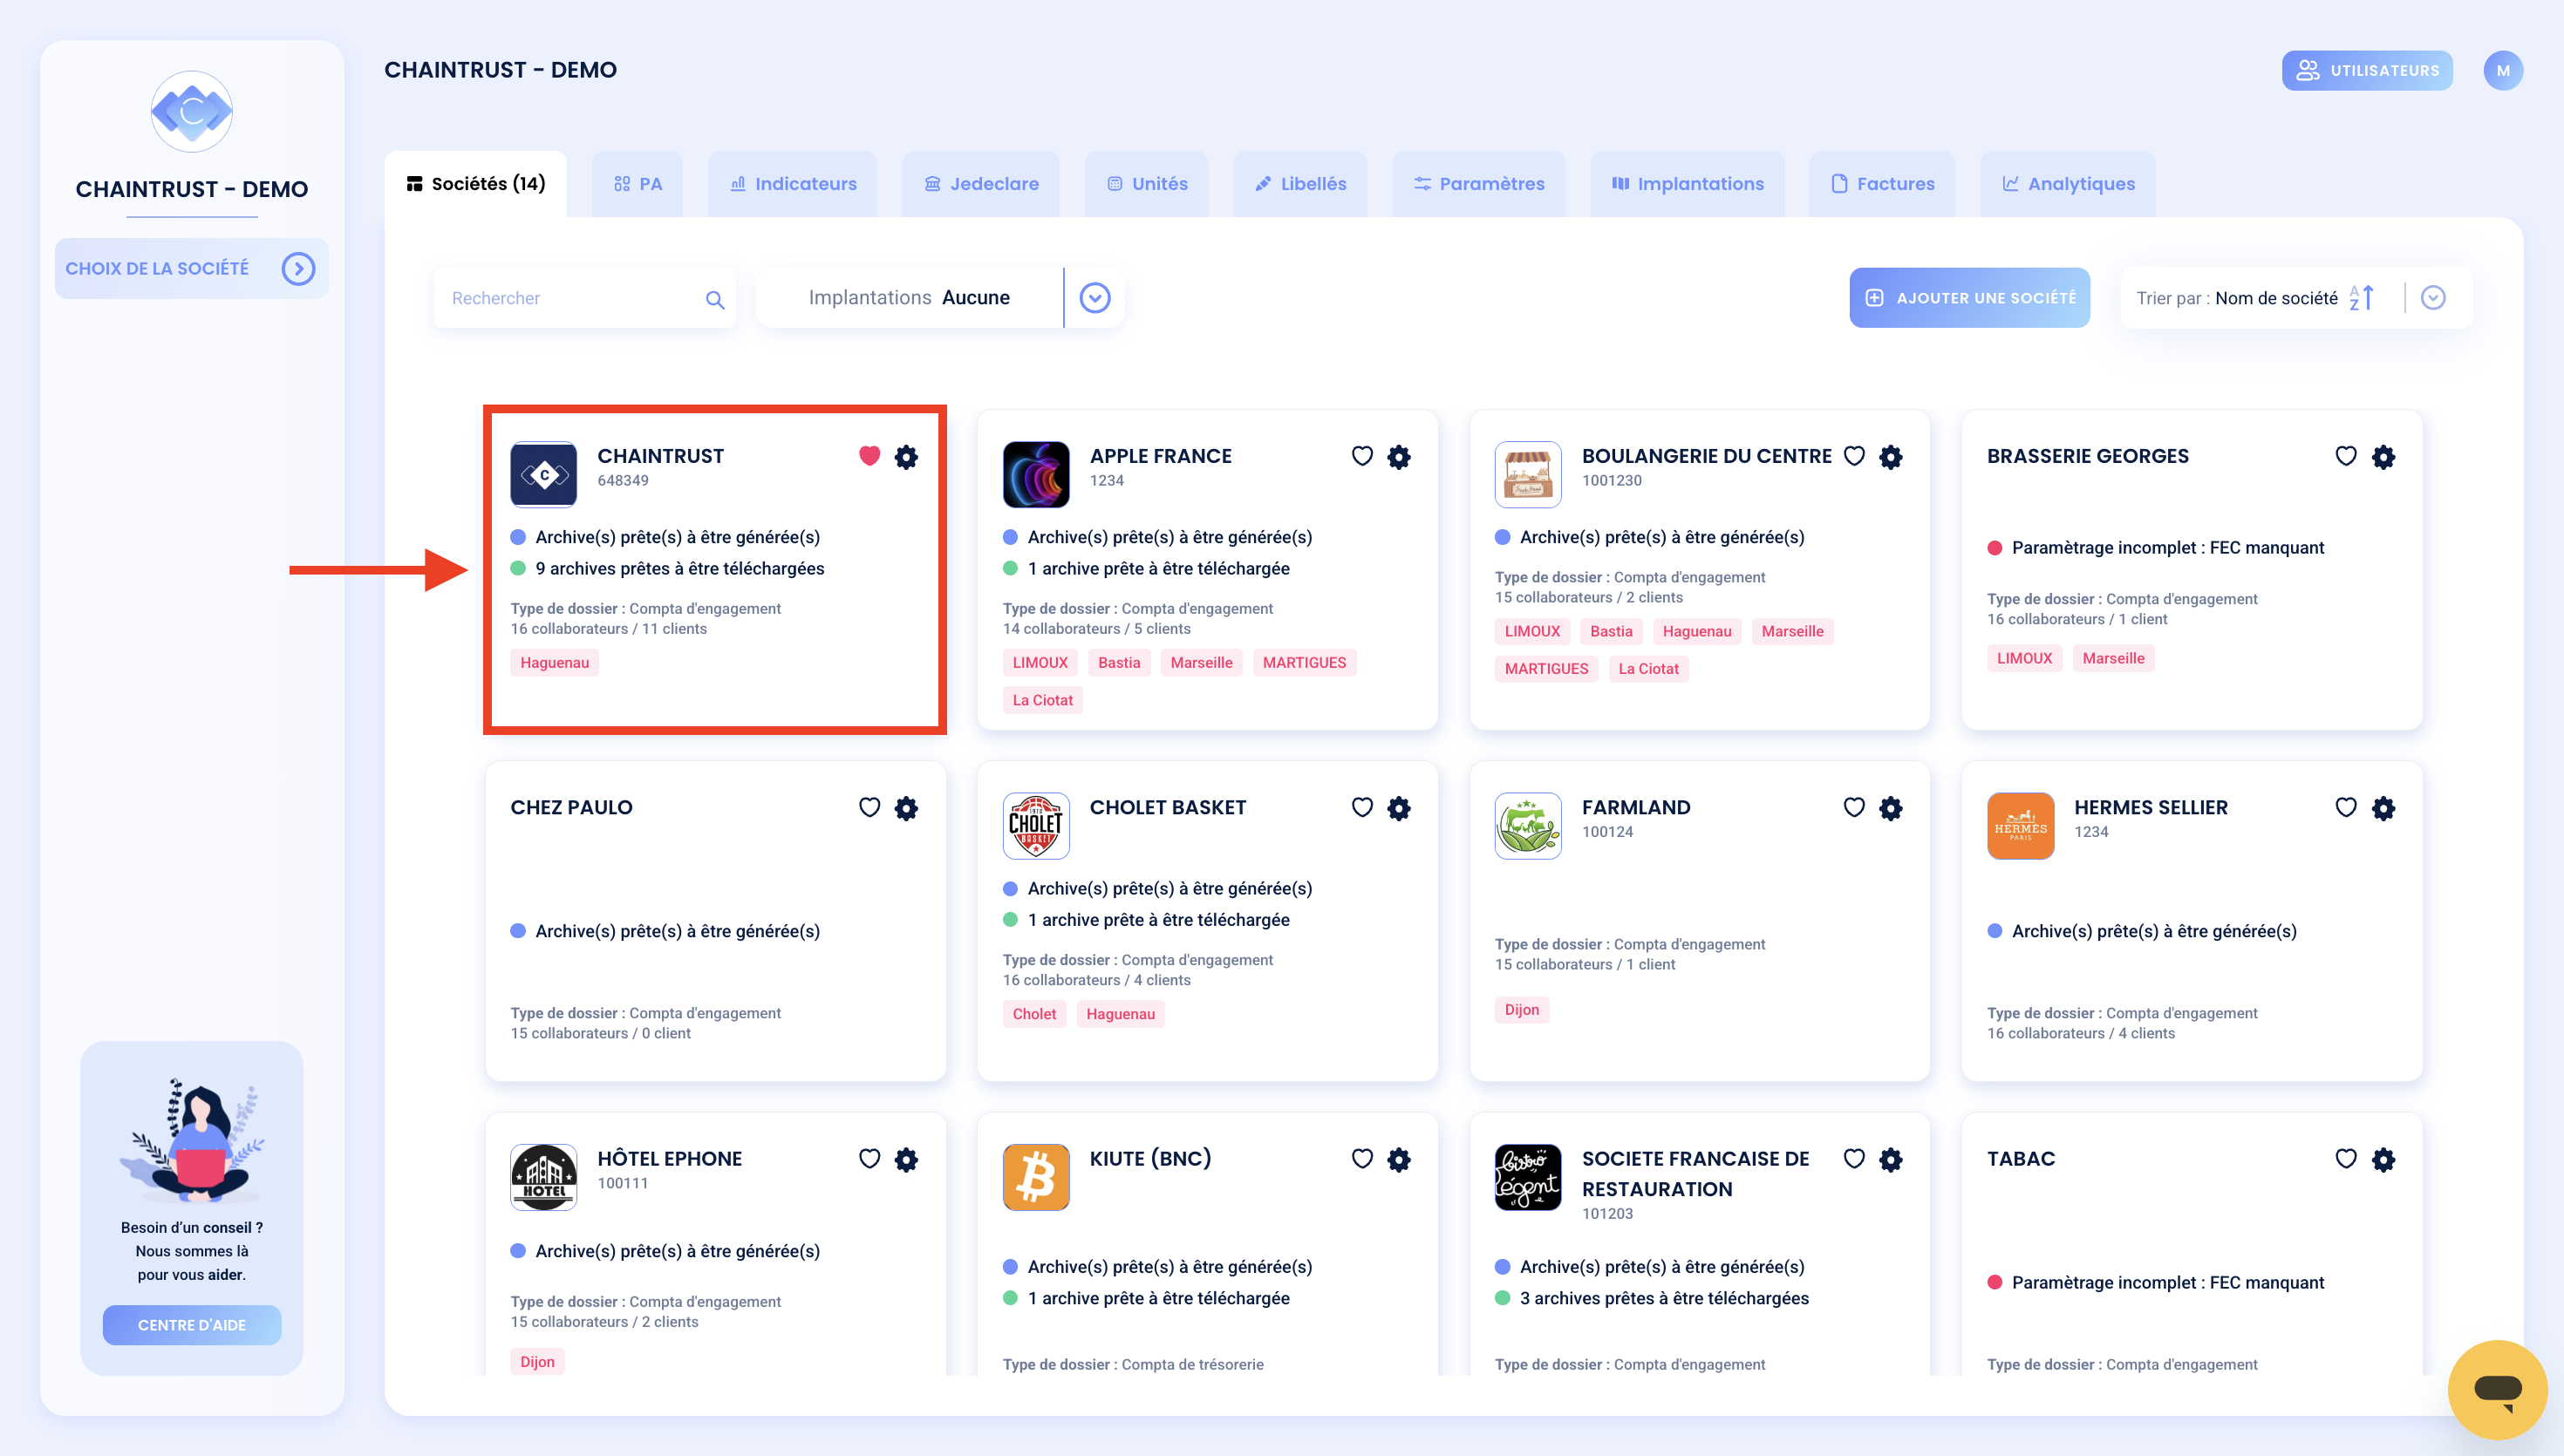Switch to the Indicateurs tab

click(x=793, y=184)
